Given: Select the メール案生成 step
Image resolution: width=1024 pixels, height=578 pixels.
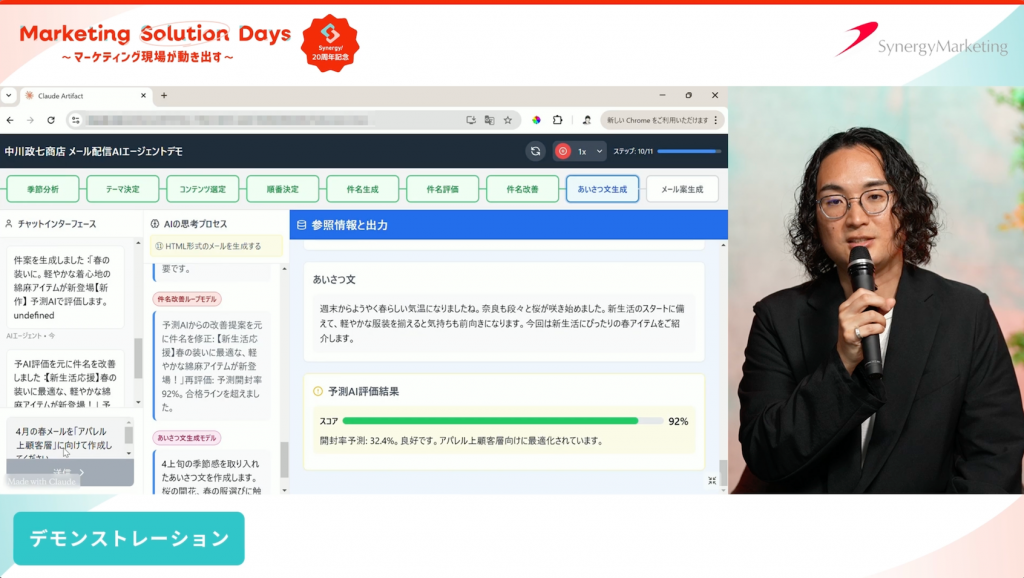Looking at the screenshot, I should pos(682,189).
